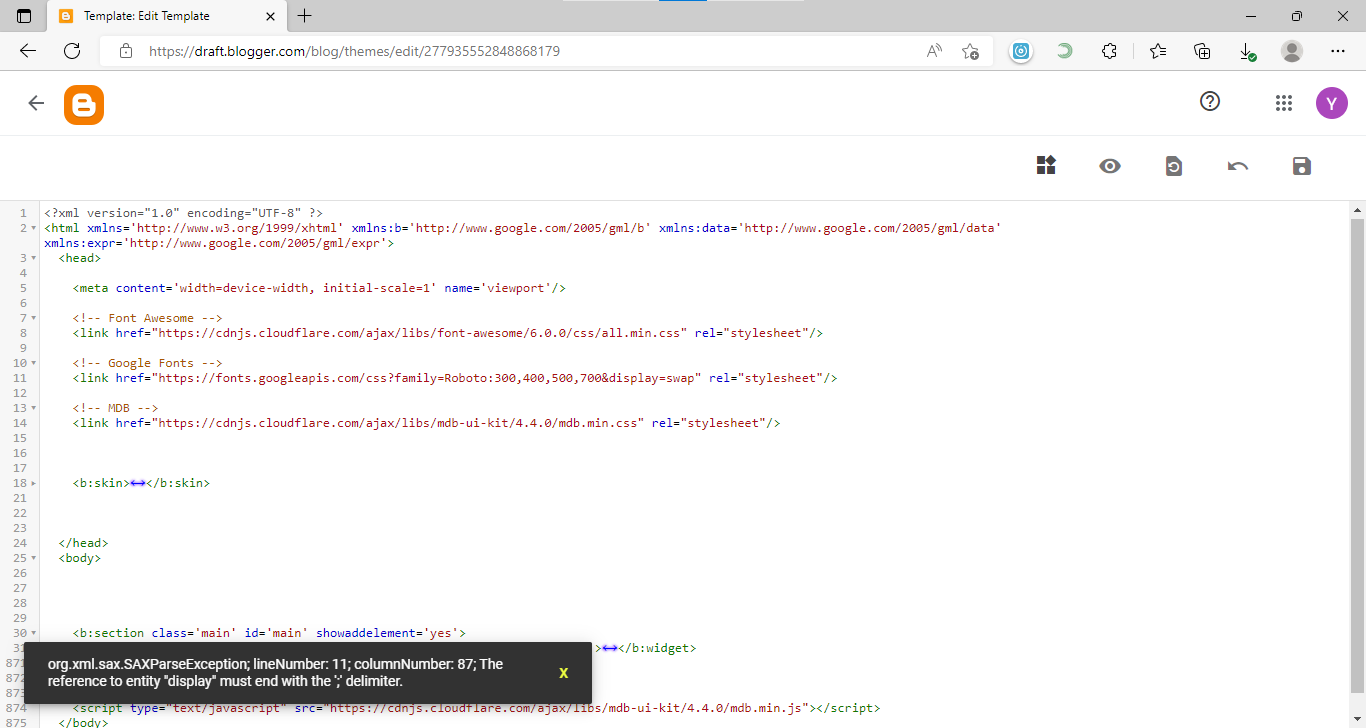1366x728 pixels.
Task: Toggle the fold arrow on line 7
Action: click(x=33, y=318)
